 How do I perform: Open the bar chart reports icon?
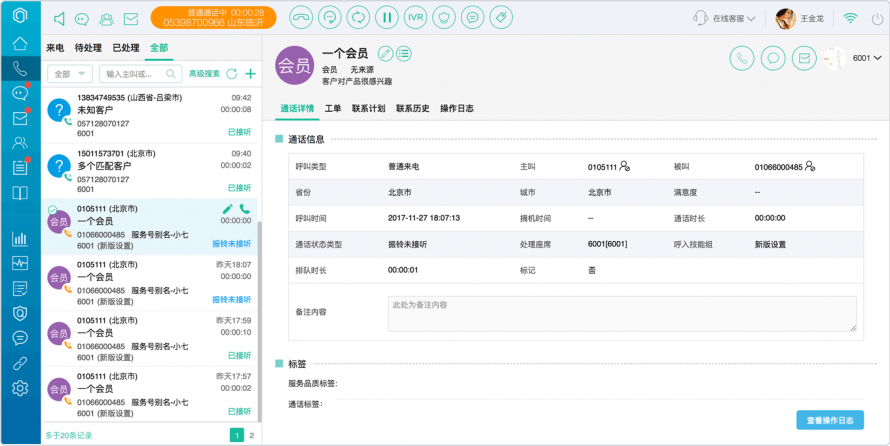click(x=20, y=238)
